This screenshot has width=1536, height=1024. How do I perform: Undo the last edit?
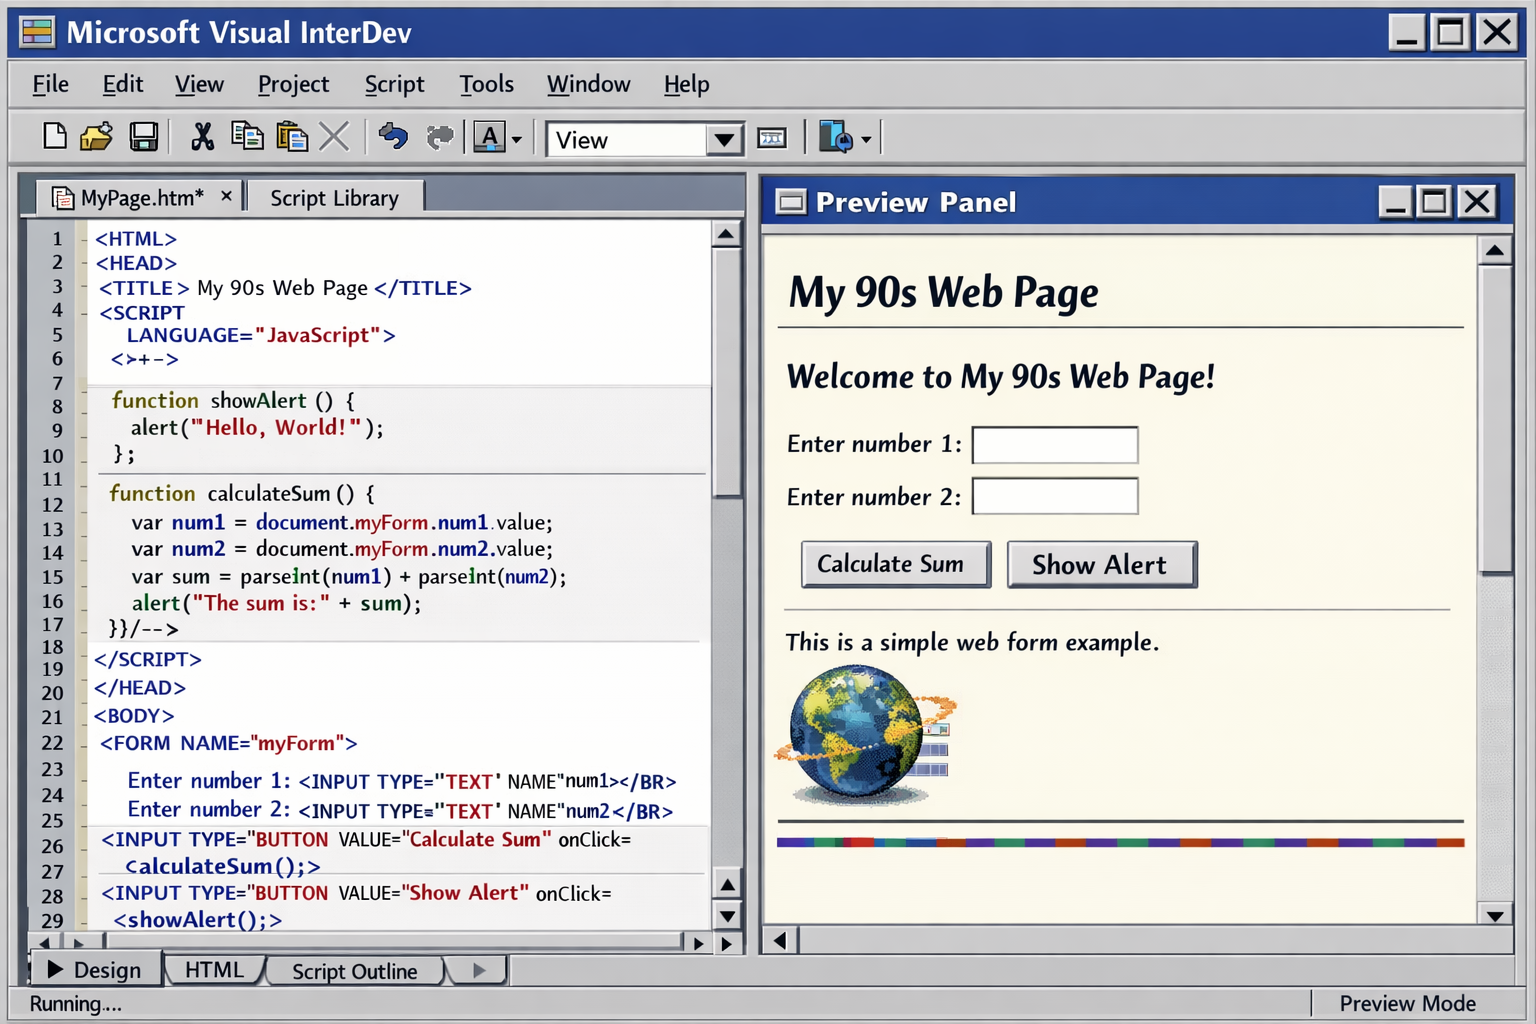[x=393, y=137]
